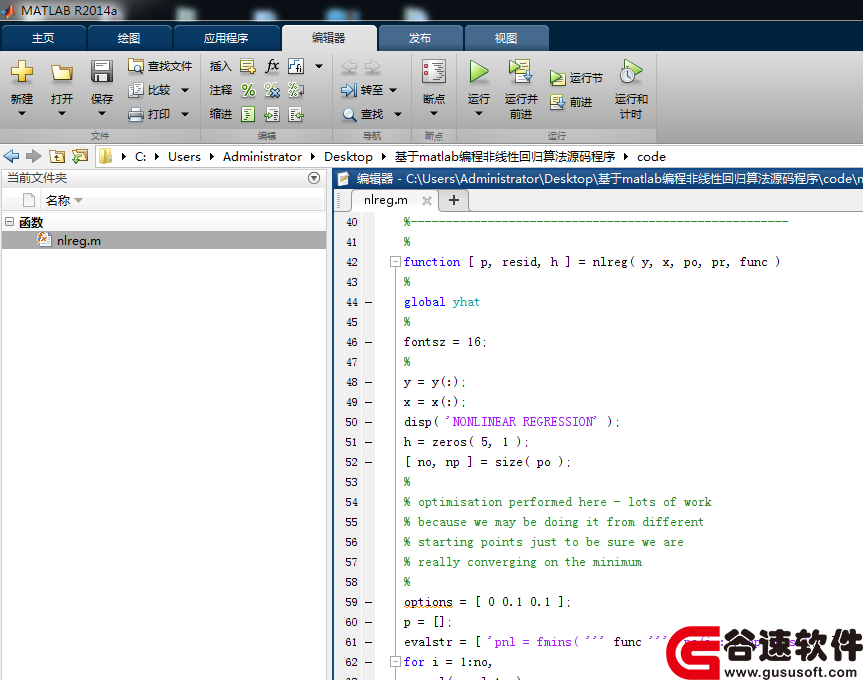Image resolution: width=863 pixels, height=680 pixels.
Task: Fold the function block at line 42
Action: [395, 262]
